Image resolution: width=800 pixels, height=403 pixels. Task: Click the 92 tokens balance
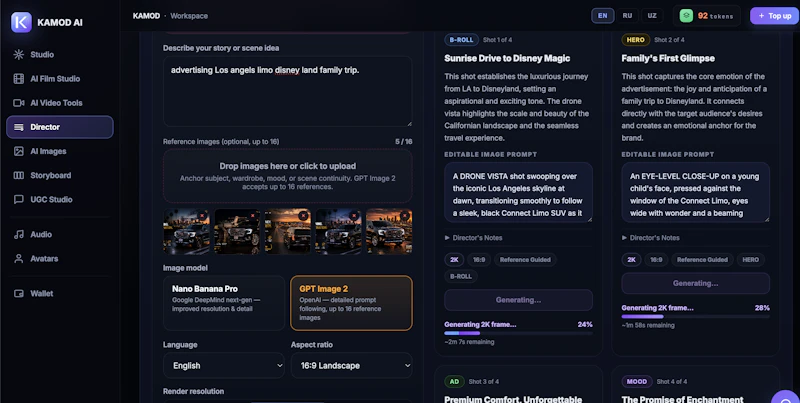pyautogui.click(x=709, y=16)
